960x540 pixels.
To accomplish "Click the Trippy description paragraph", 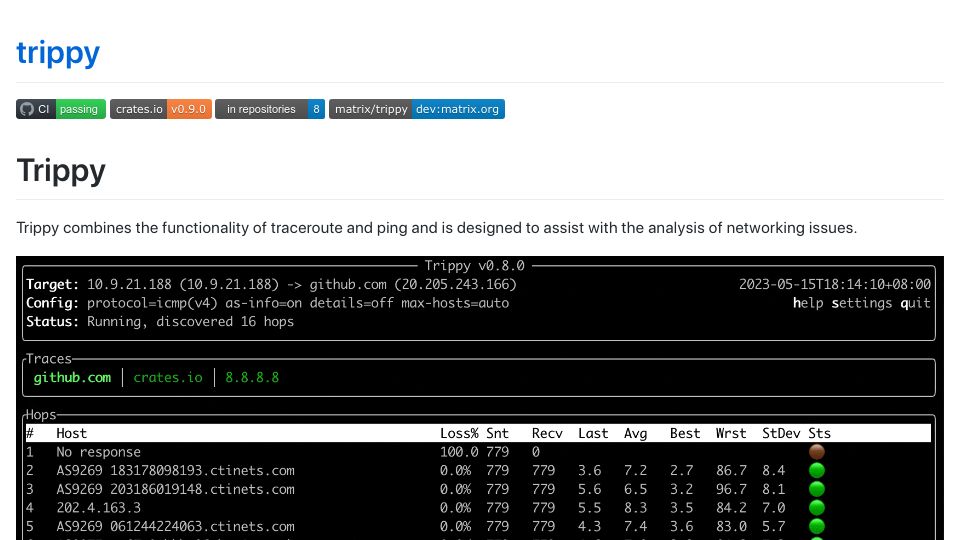I will (437, 228).
